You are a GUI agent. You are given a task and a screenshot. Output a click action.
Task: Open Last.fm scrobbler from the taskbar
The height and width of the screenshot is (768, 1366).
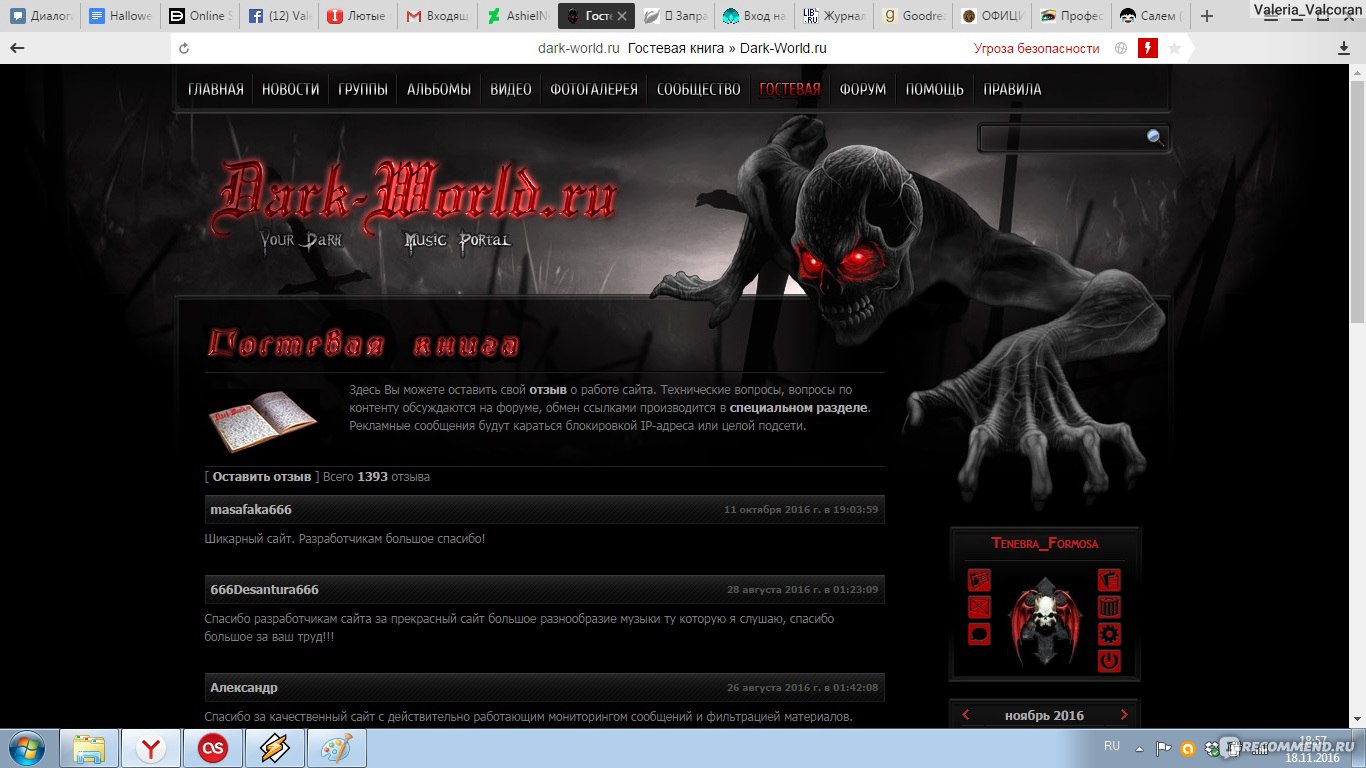pyautogui.click(x=213, y=748)
